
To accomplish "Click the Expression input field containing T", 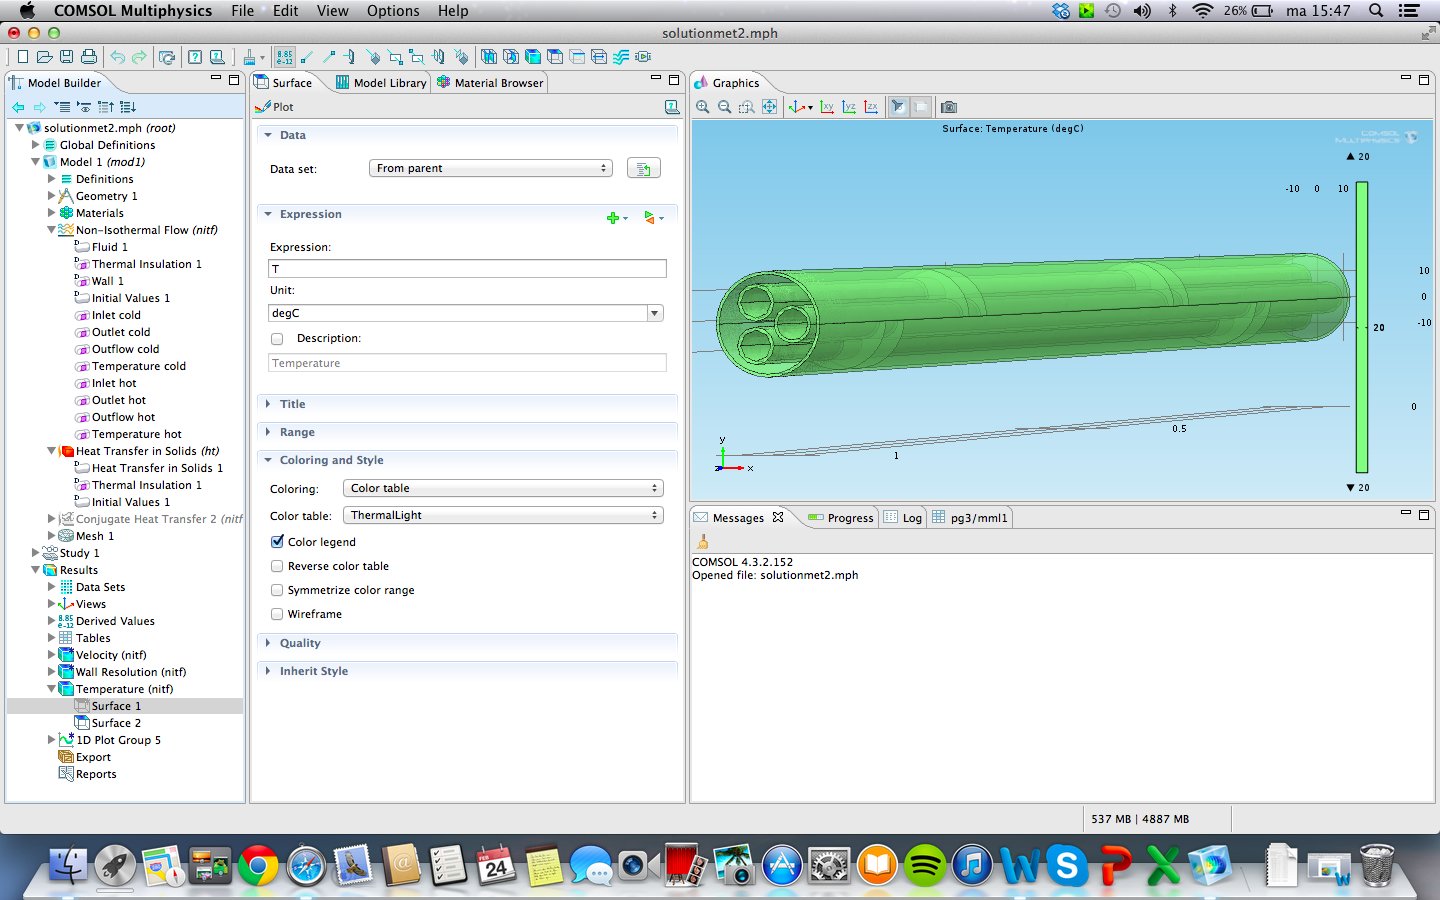I will click(x=467, y=269).
